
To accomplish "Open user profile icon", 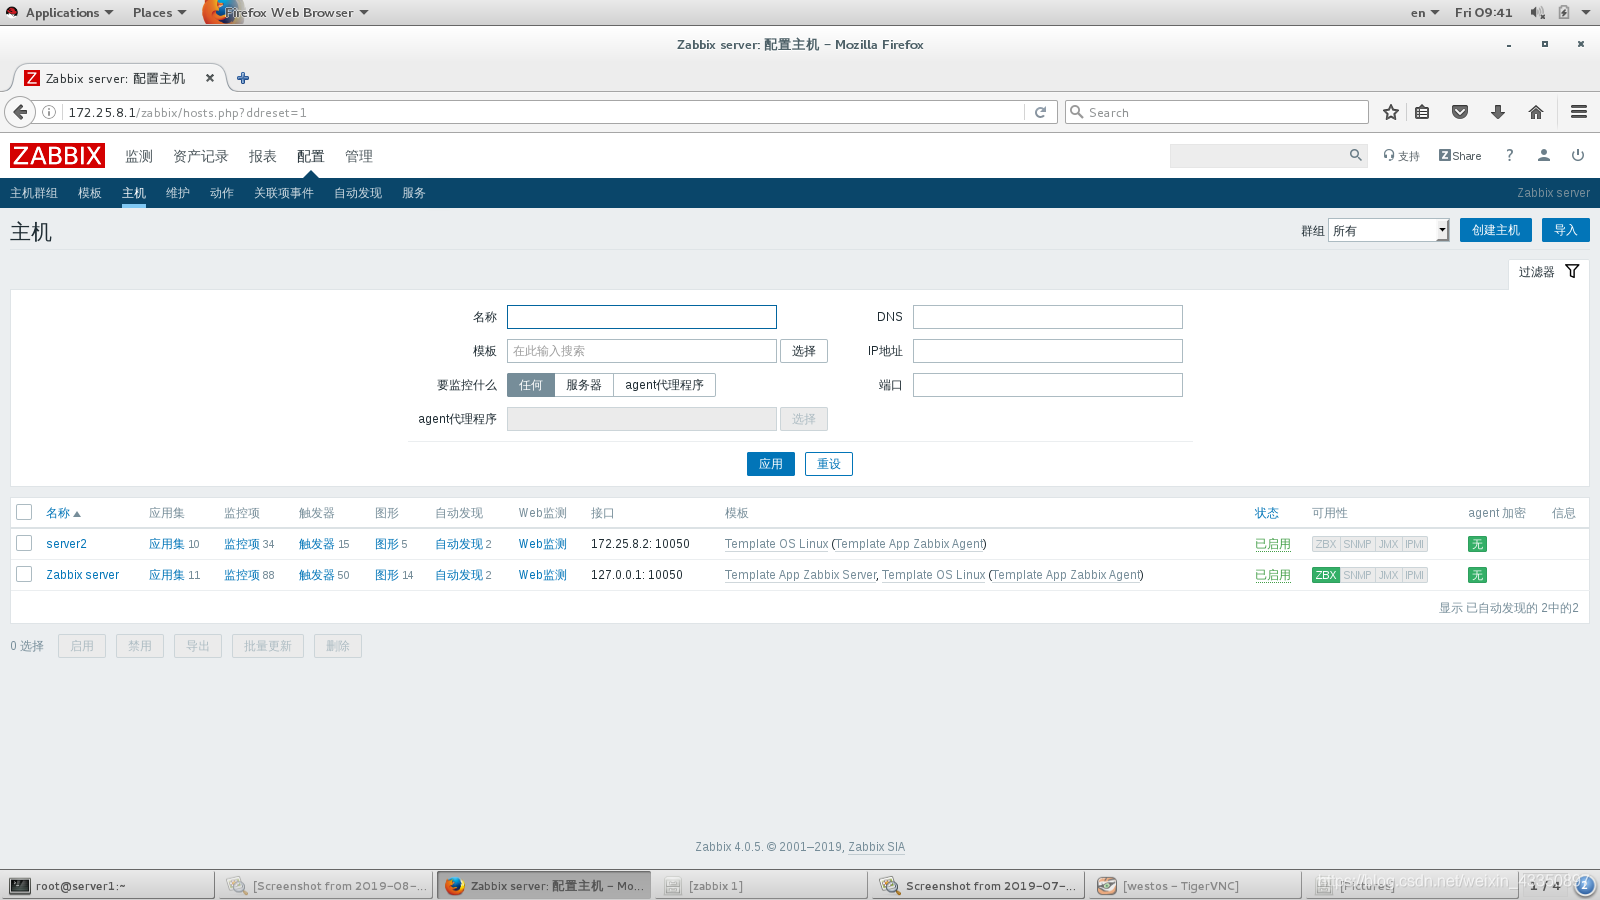I will click(1544, 156).
